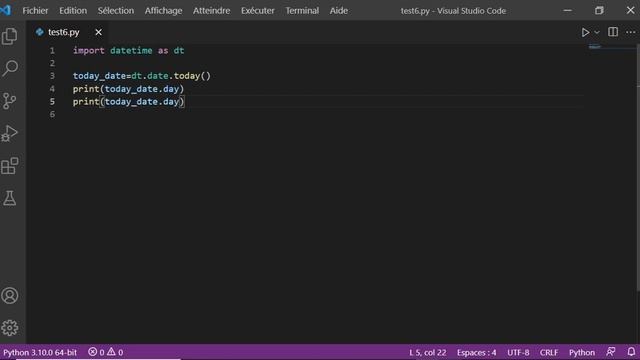This screenshot has height=360, width=640.
Task: Click 'today_date' variable on line 3
Action: [99, 76]
